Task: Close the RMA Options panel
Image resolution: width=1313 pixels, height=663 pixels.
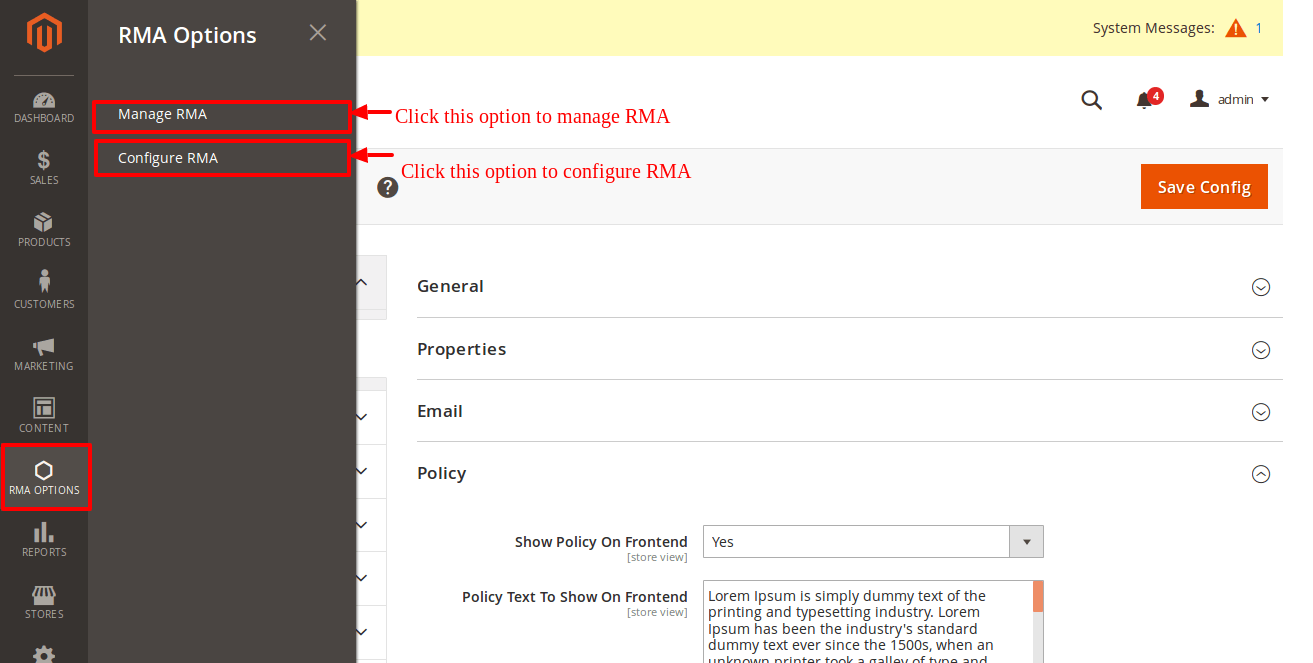Action: coord(318,33)
